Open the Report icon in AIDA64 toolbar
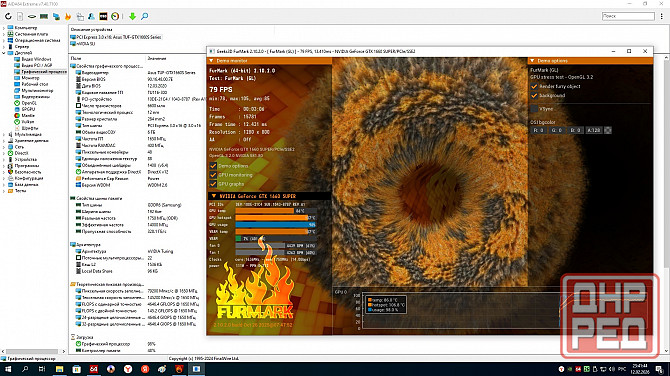Viewport: 670px width, 376px height. tap(20, 16)
